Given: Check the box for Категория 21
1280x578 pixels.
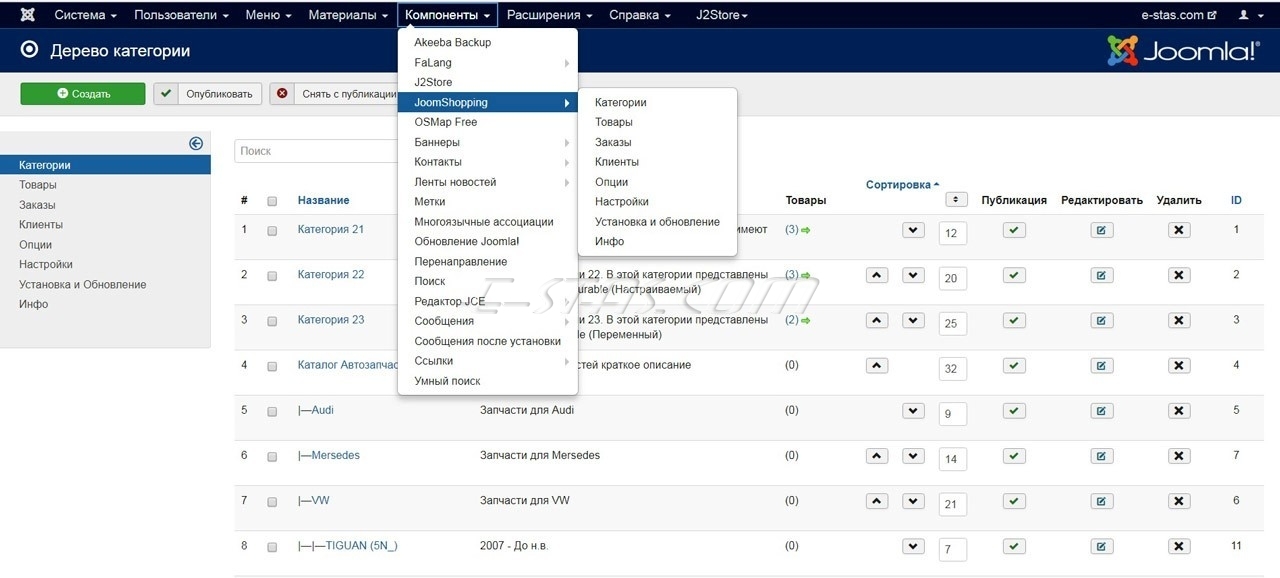Looking at the screenshot, I should pyautogui.click(x=272, y=230).
